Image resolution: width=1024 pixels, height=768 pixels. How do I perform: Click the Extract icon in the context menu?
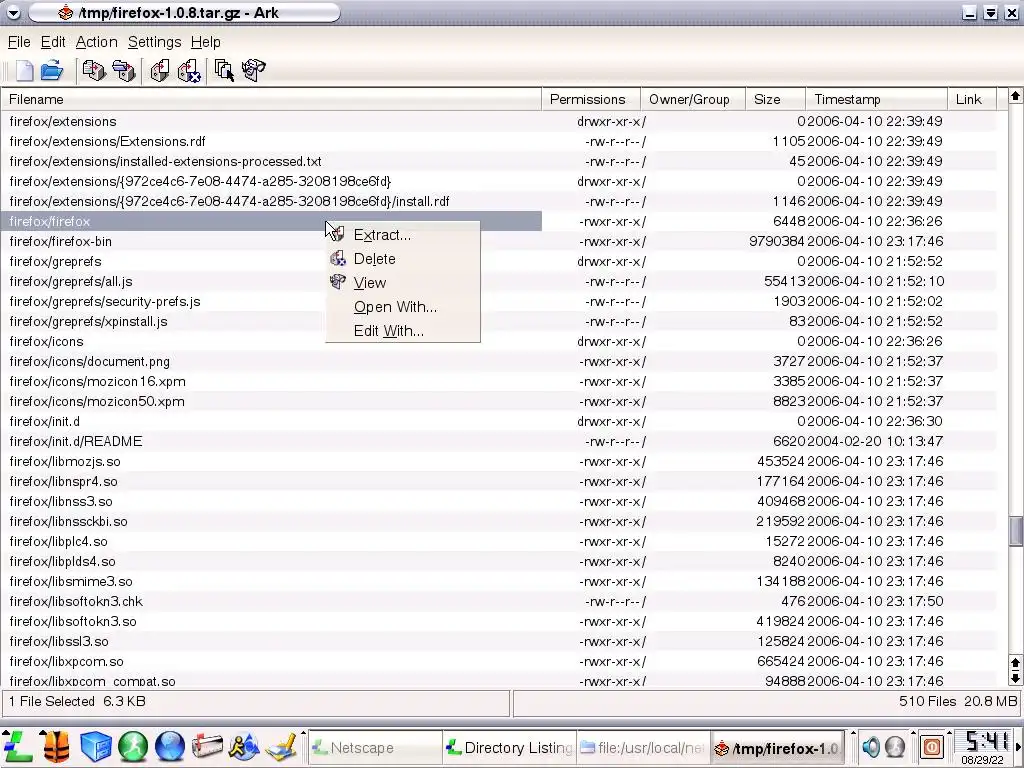(x=337, y=234)
